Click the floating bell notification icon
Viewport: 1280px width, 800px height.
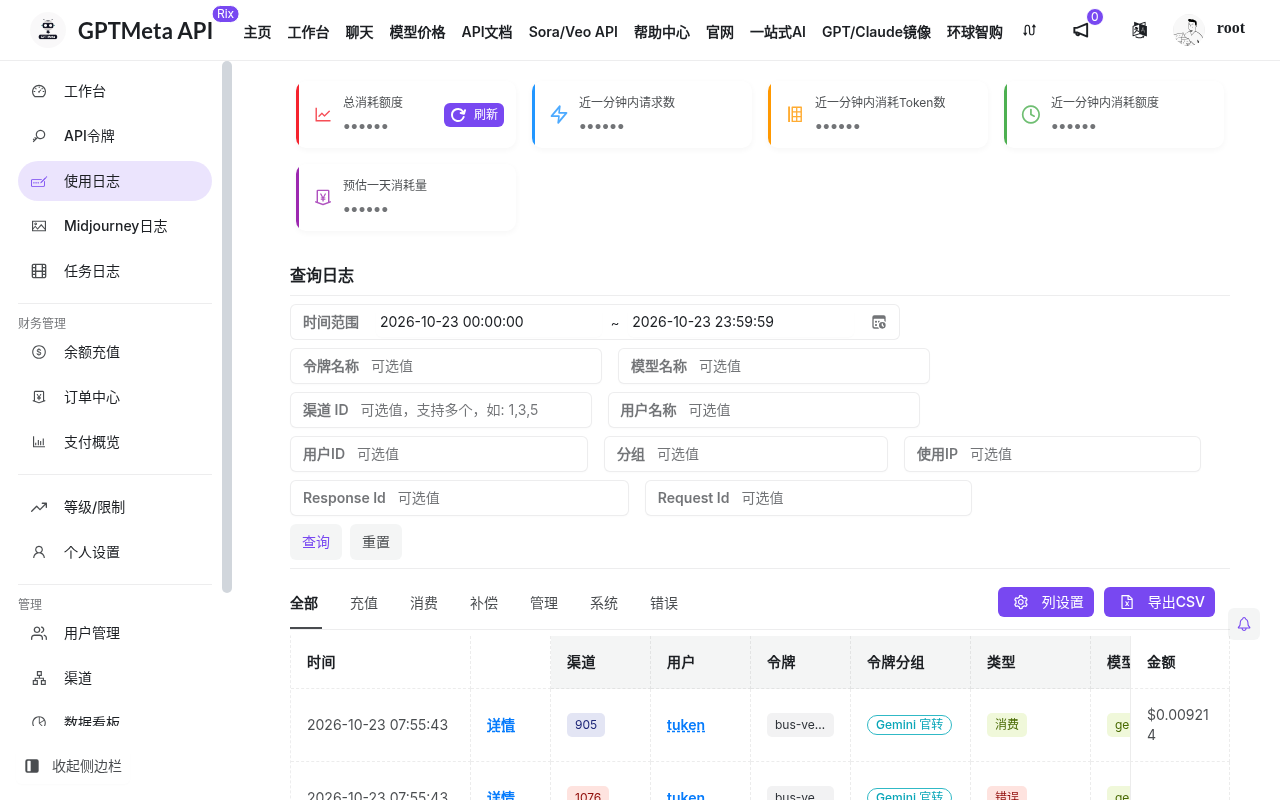(x=1244, y=624)
